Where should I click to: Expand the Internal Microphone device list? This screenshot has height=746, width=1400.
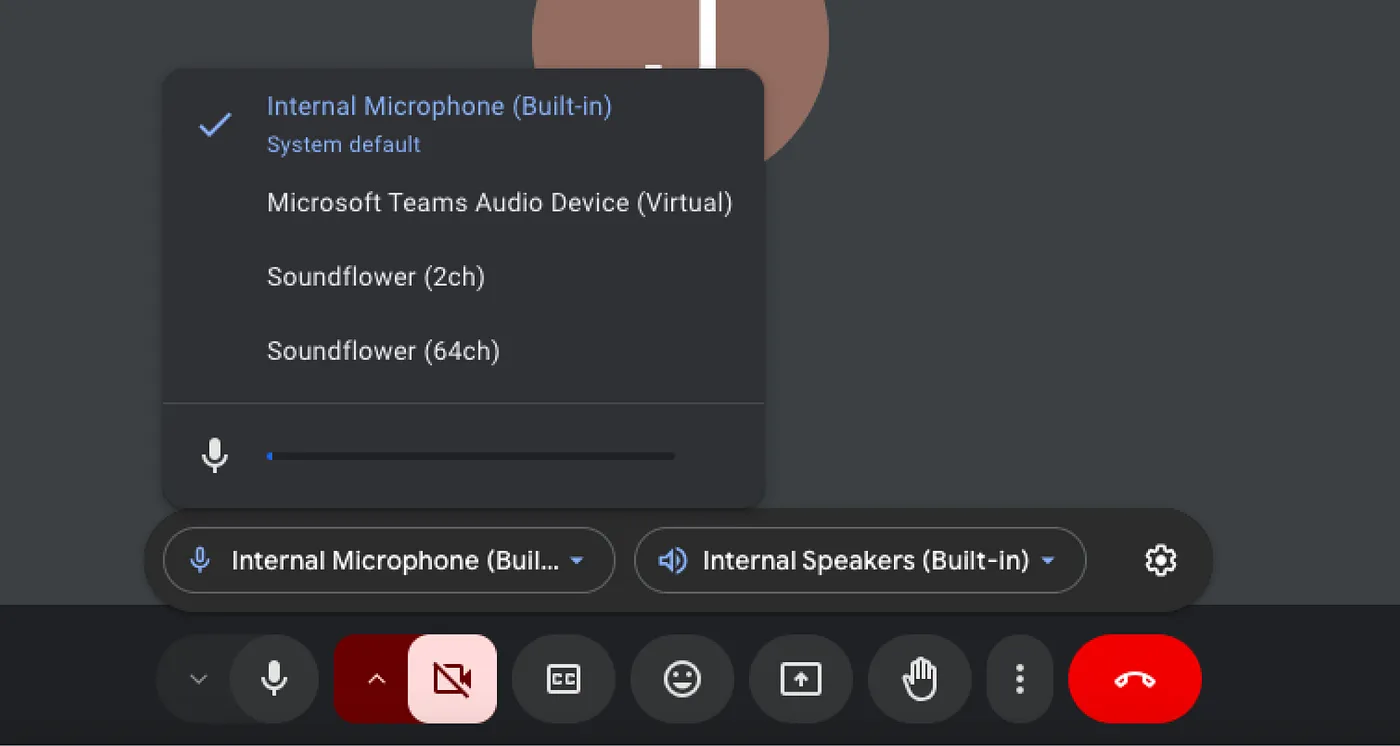coord(387,560)
